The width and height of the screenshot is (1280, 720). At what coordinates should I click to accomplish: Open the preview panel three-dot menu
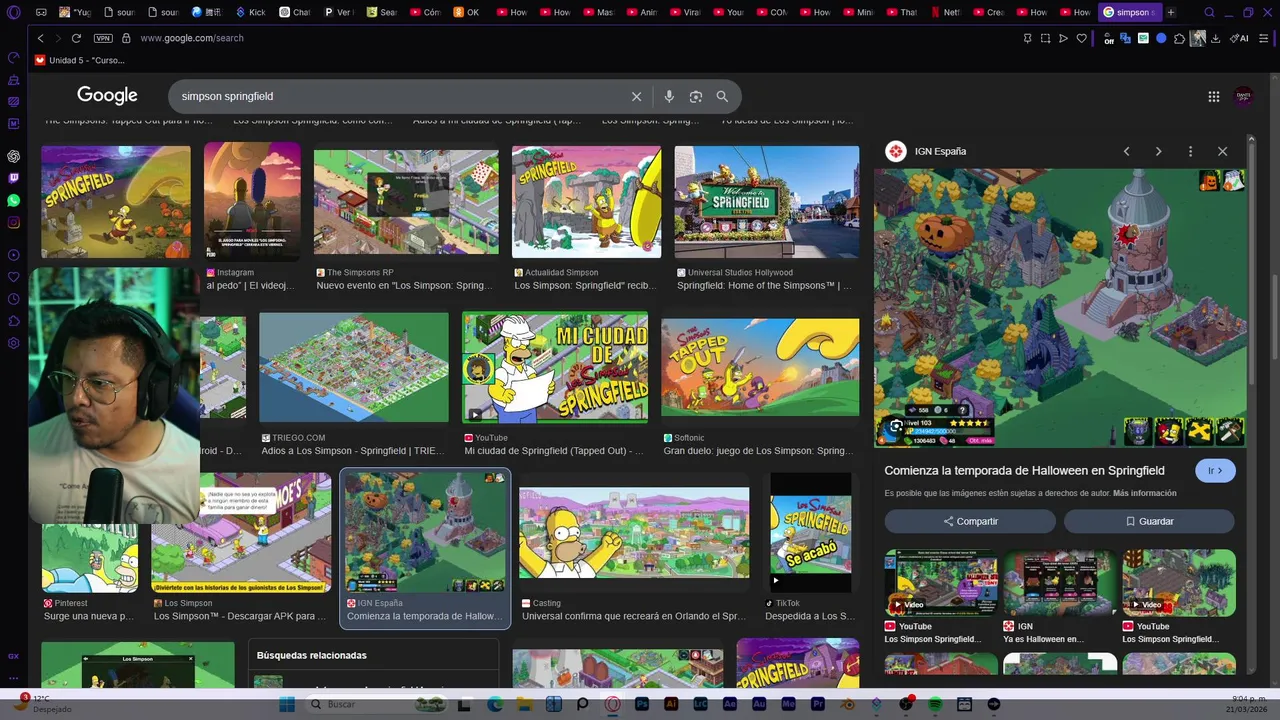tap(1190, 151)
